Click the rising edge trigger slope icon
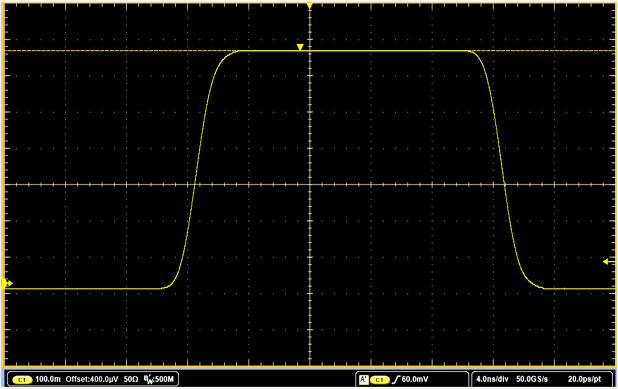618x389 pixels. click(x=396, y=380)
